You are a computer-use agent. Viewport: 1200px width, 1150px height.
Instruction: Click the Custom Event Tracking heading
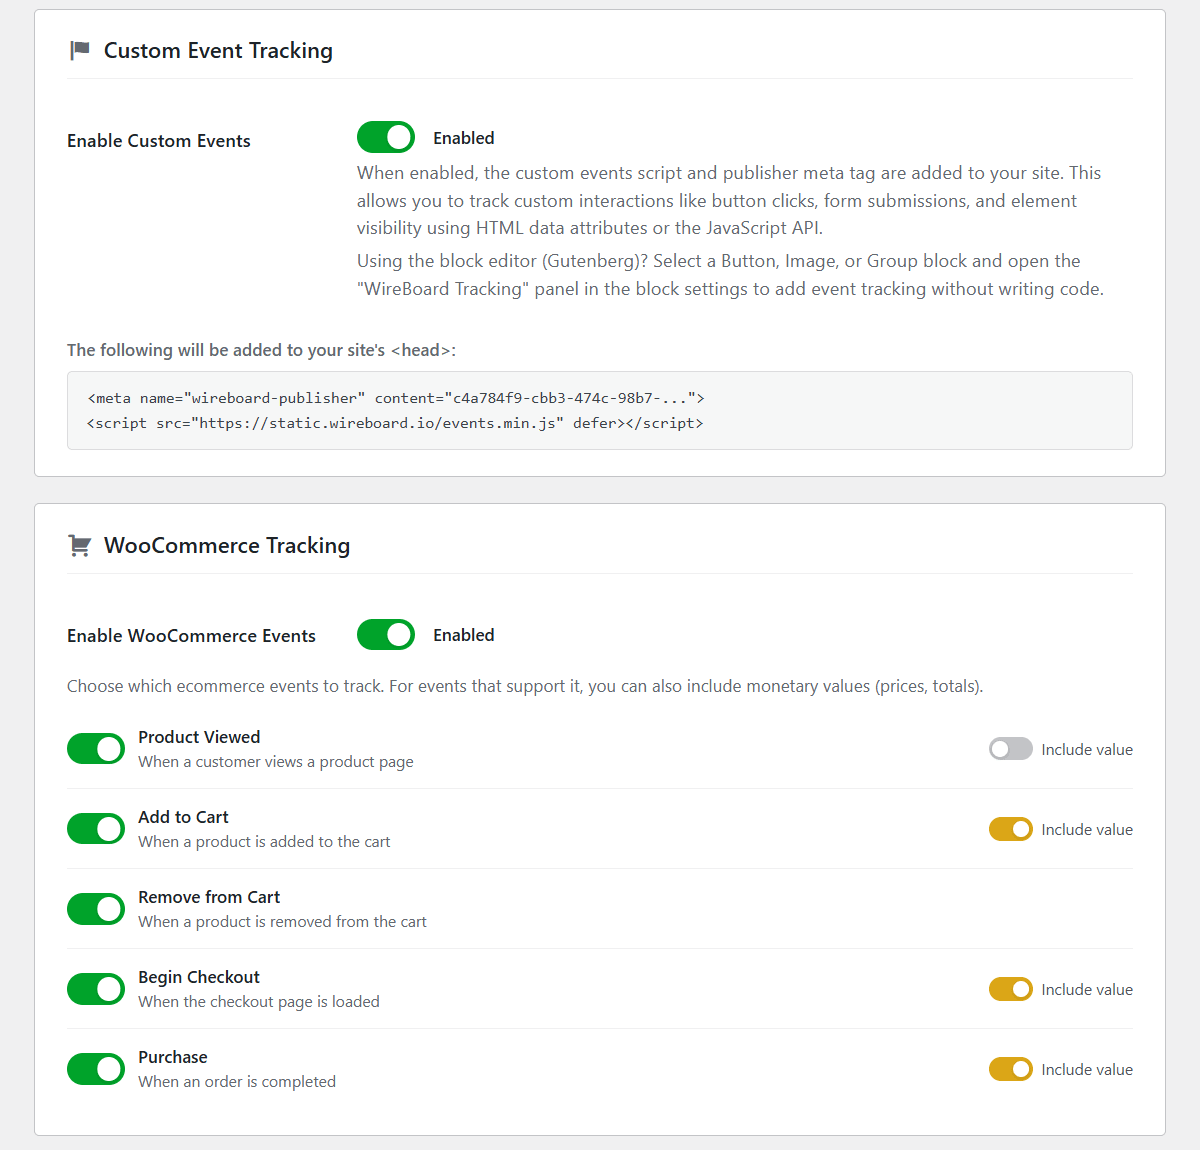pos(218,50)
